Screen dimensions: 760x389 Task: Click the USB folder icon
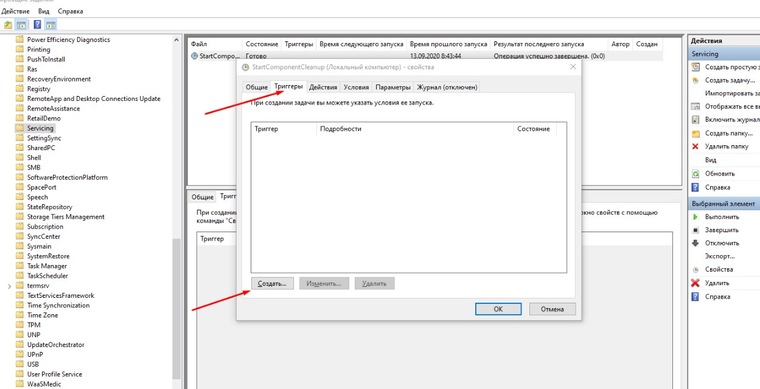click(x=19, y=364)
